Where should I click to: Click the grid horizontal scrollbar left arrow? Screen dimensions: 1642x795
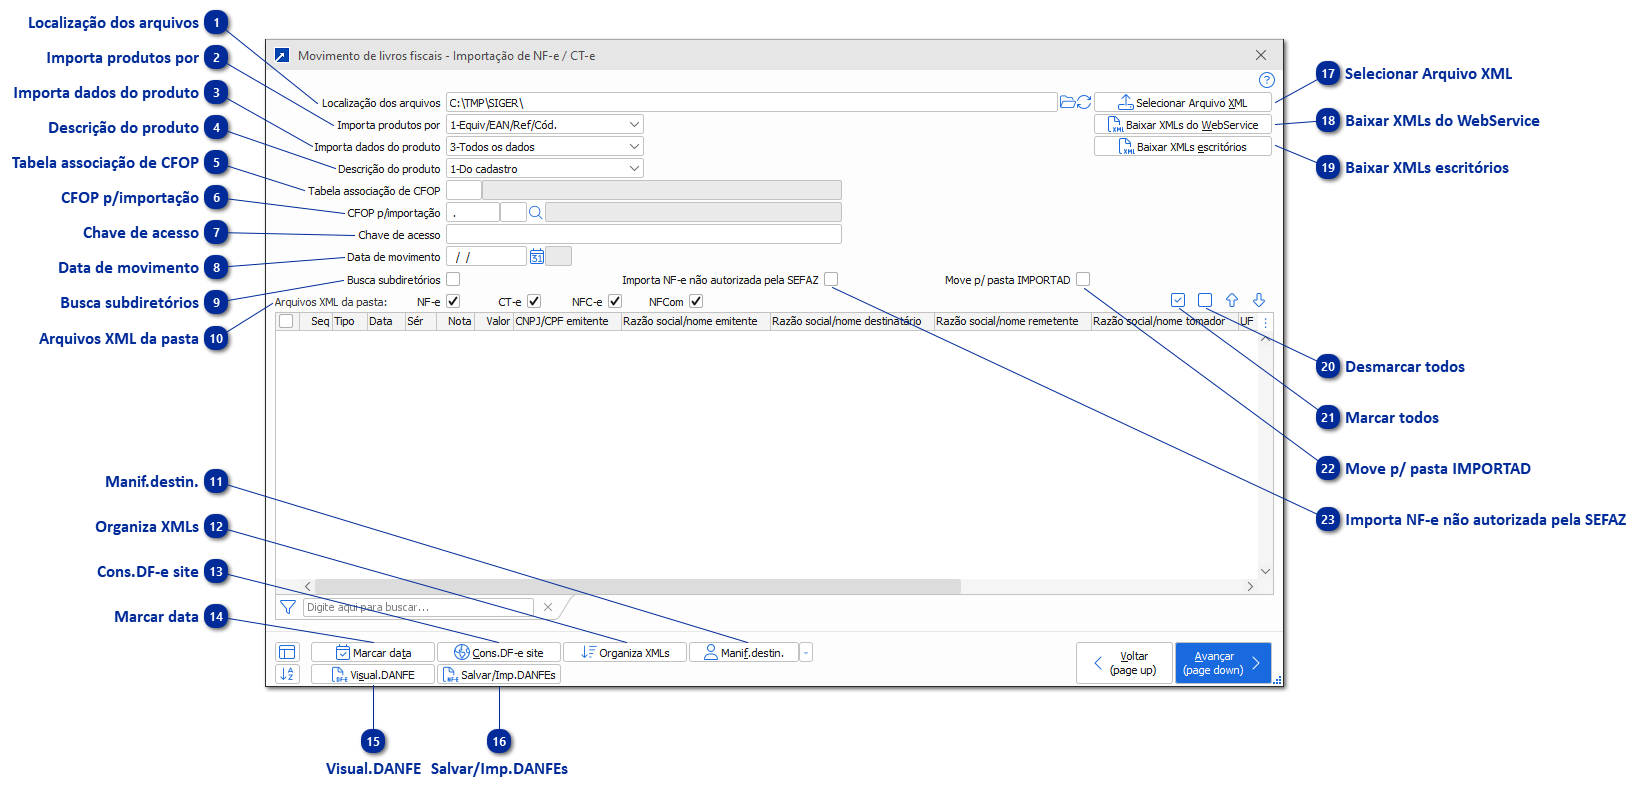point(307,586)
